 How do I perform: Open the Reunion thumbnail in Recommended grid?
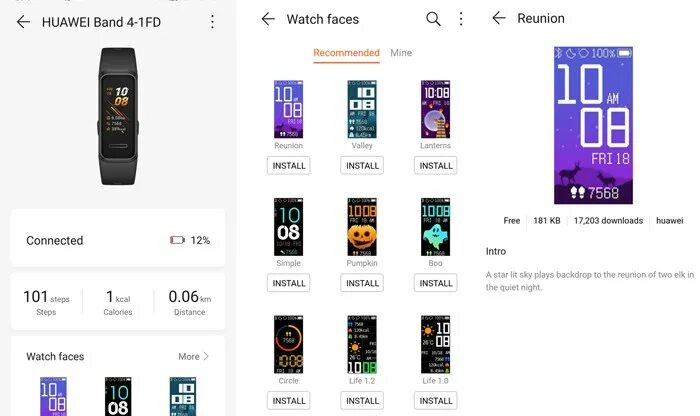click(288, 109)
